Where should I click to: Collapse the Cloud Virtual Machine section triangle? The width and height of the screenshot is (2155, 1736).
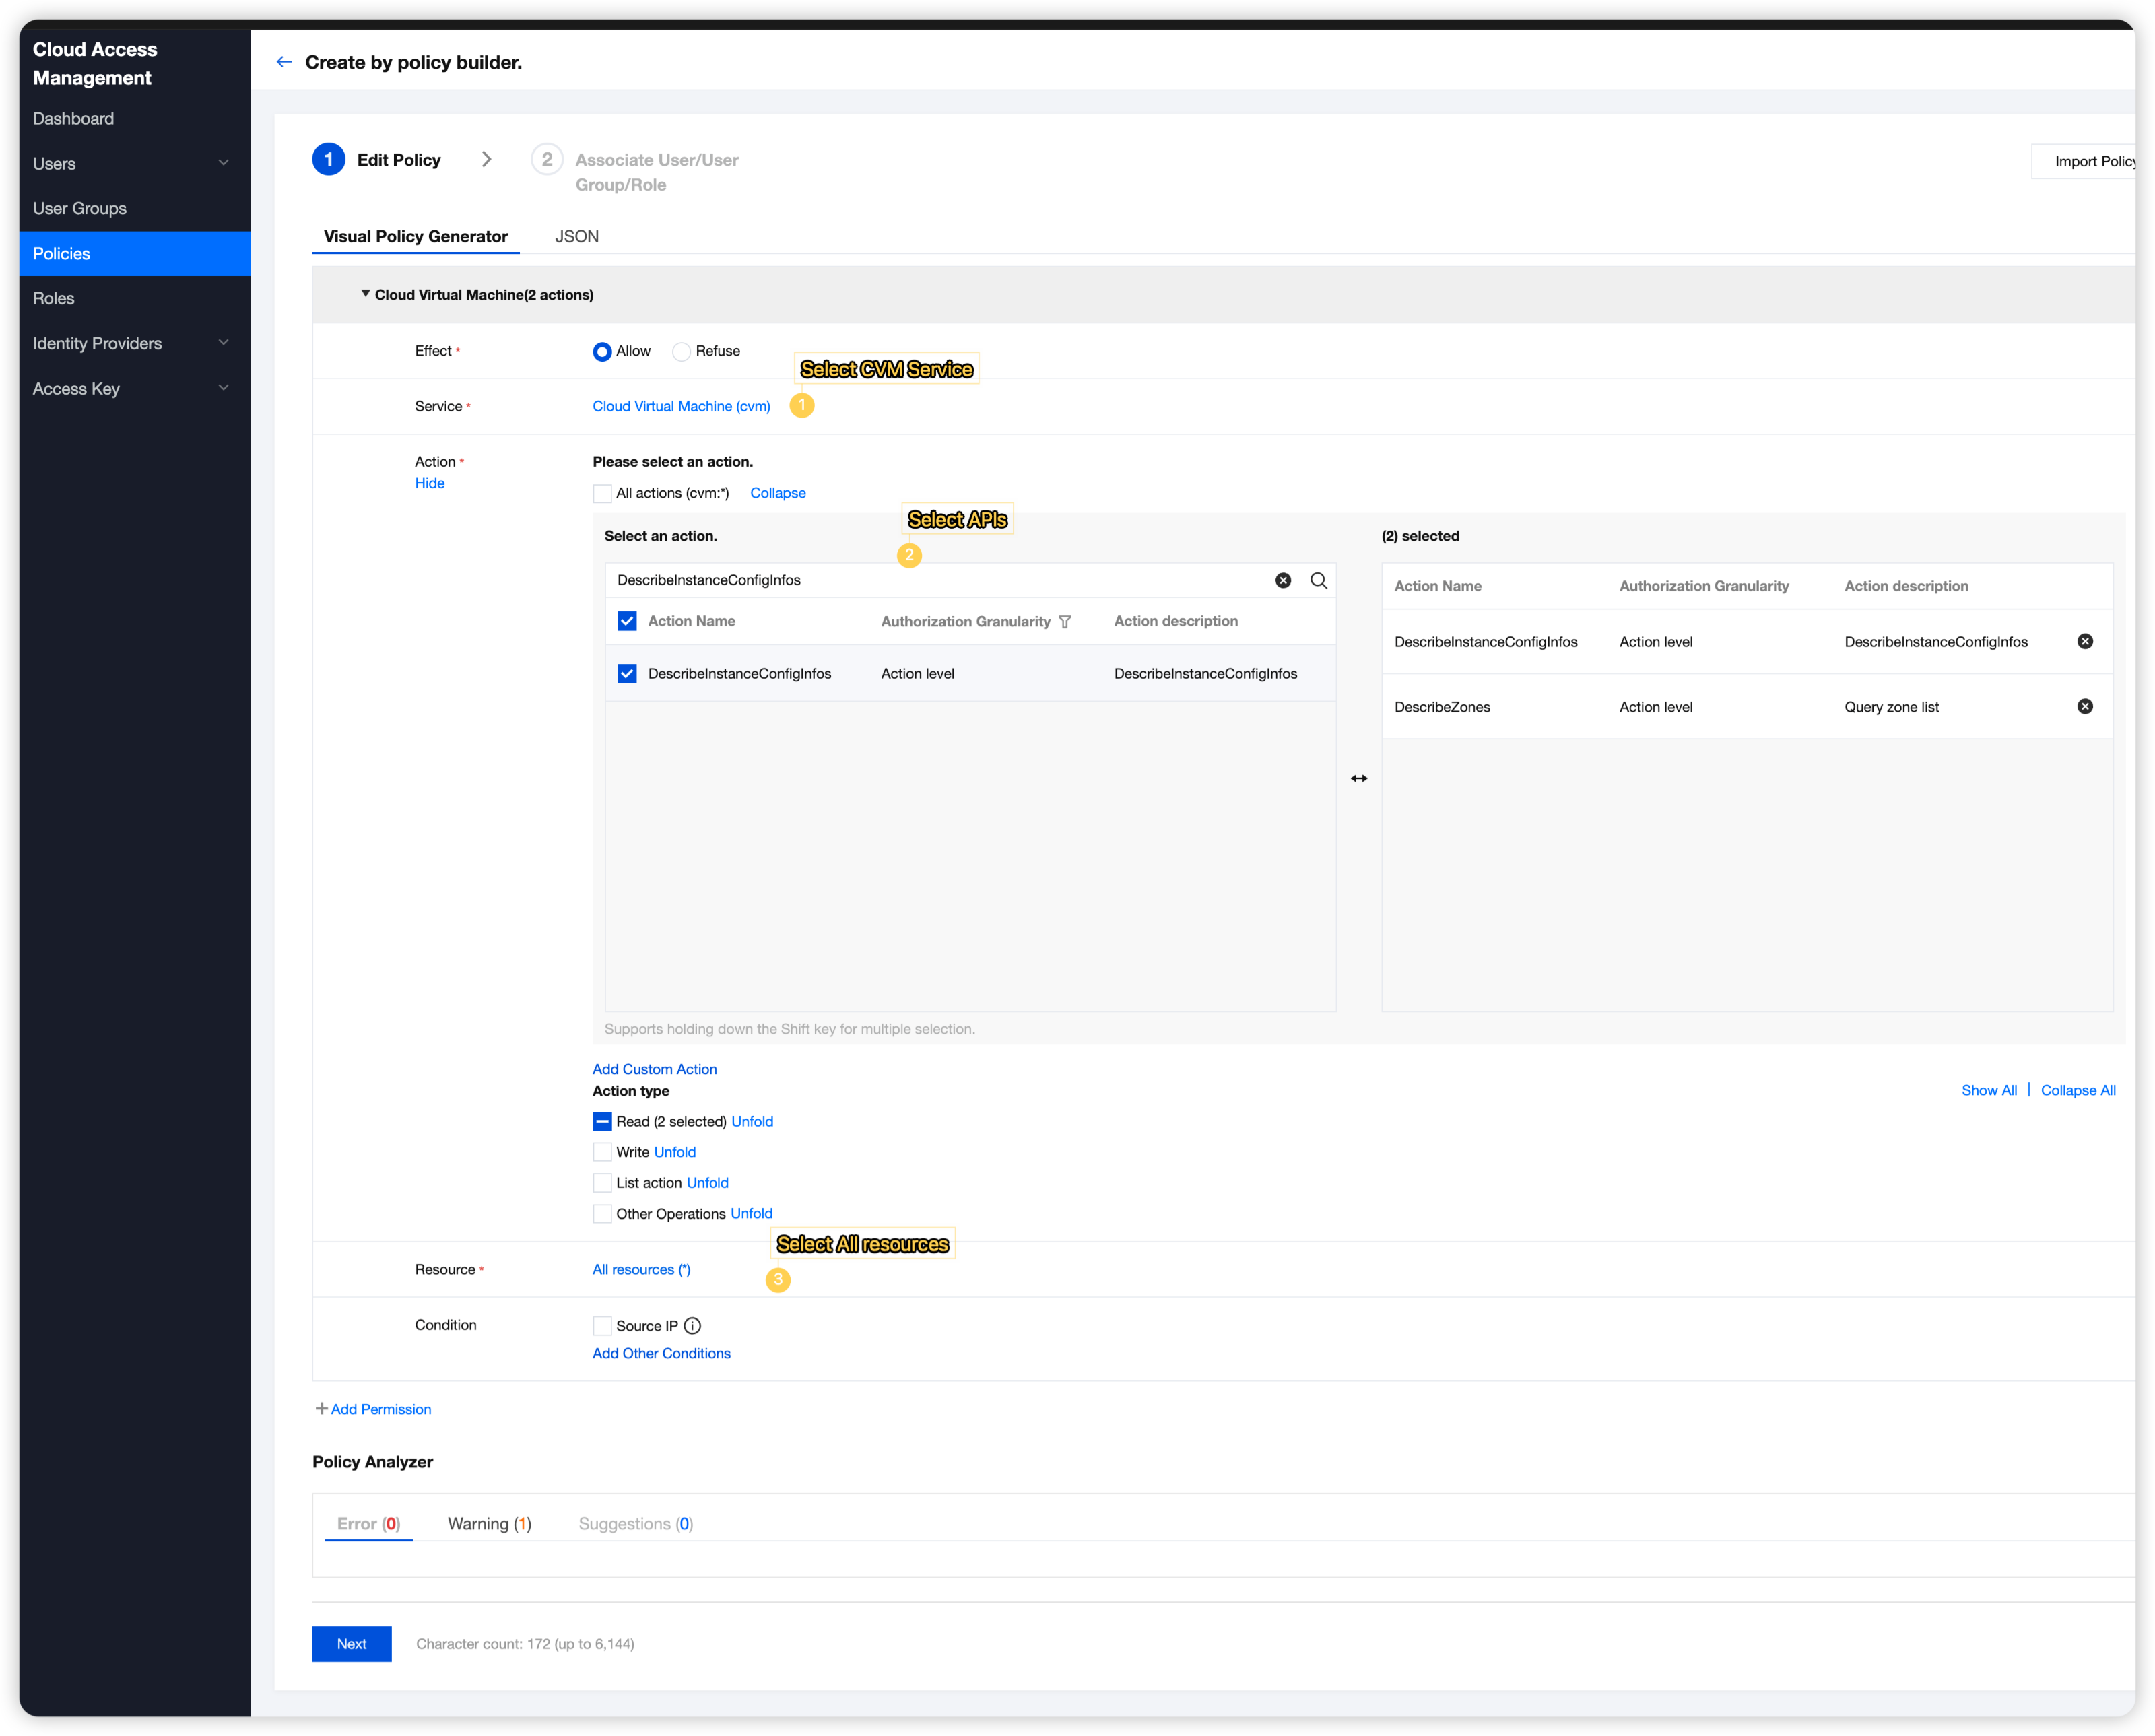pyautogui.click(x=365, y=294)
